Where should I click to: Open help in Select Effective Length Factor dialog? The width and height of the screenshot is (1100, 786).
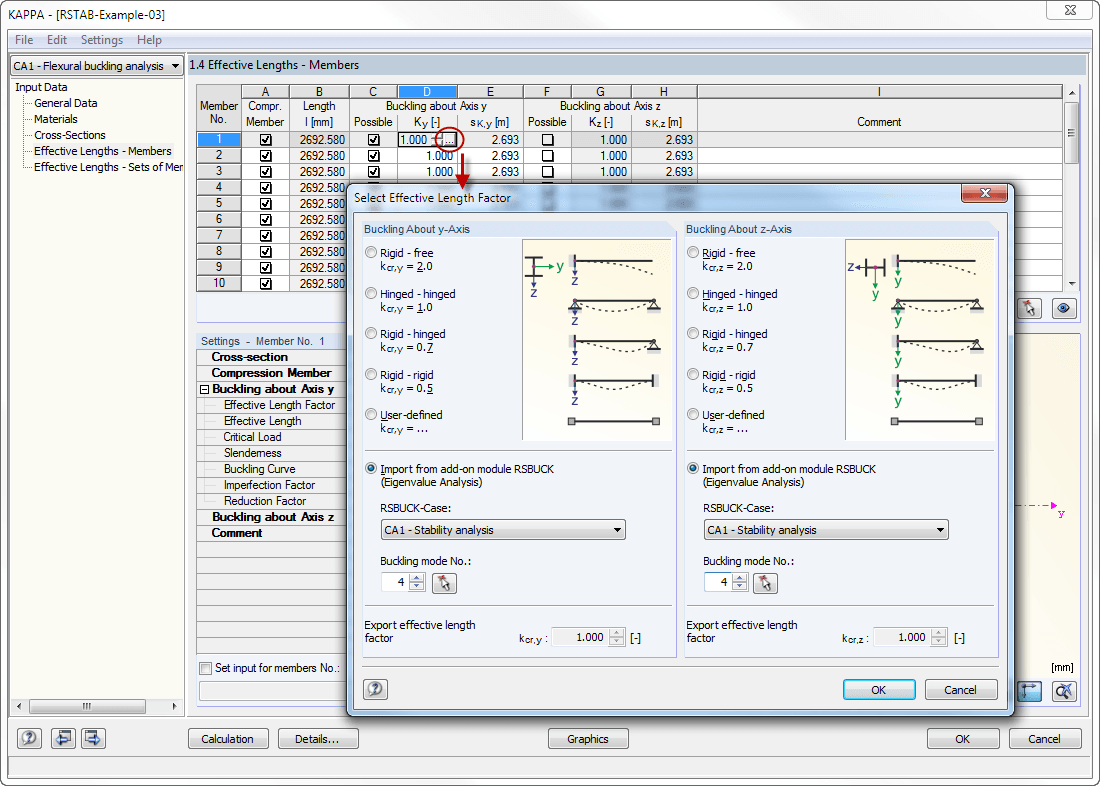375,689
